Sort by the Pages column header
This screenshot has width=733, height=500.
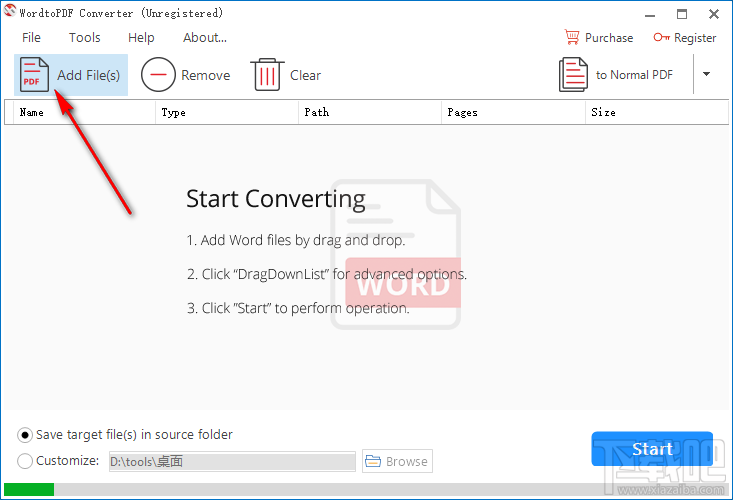click(513, 112)
